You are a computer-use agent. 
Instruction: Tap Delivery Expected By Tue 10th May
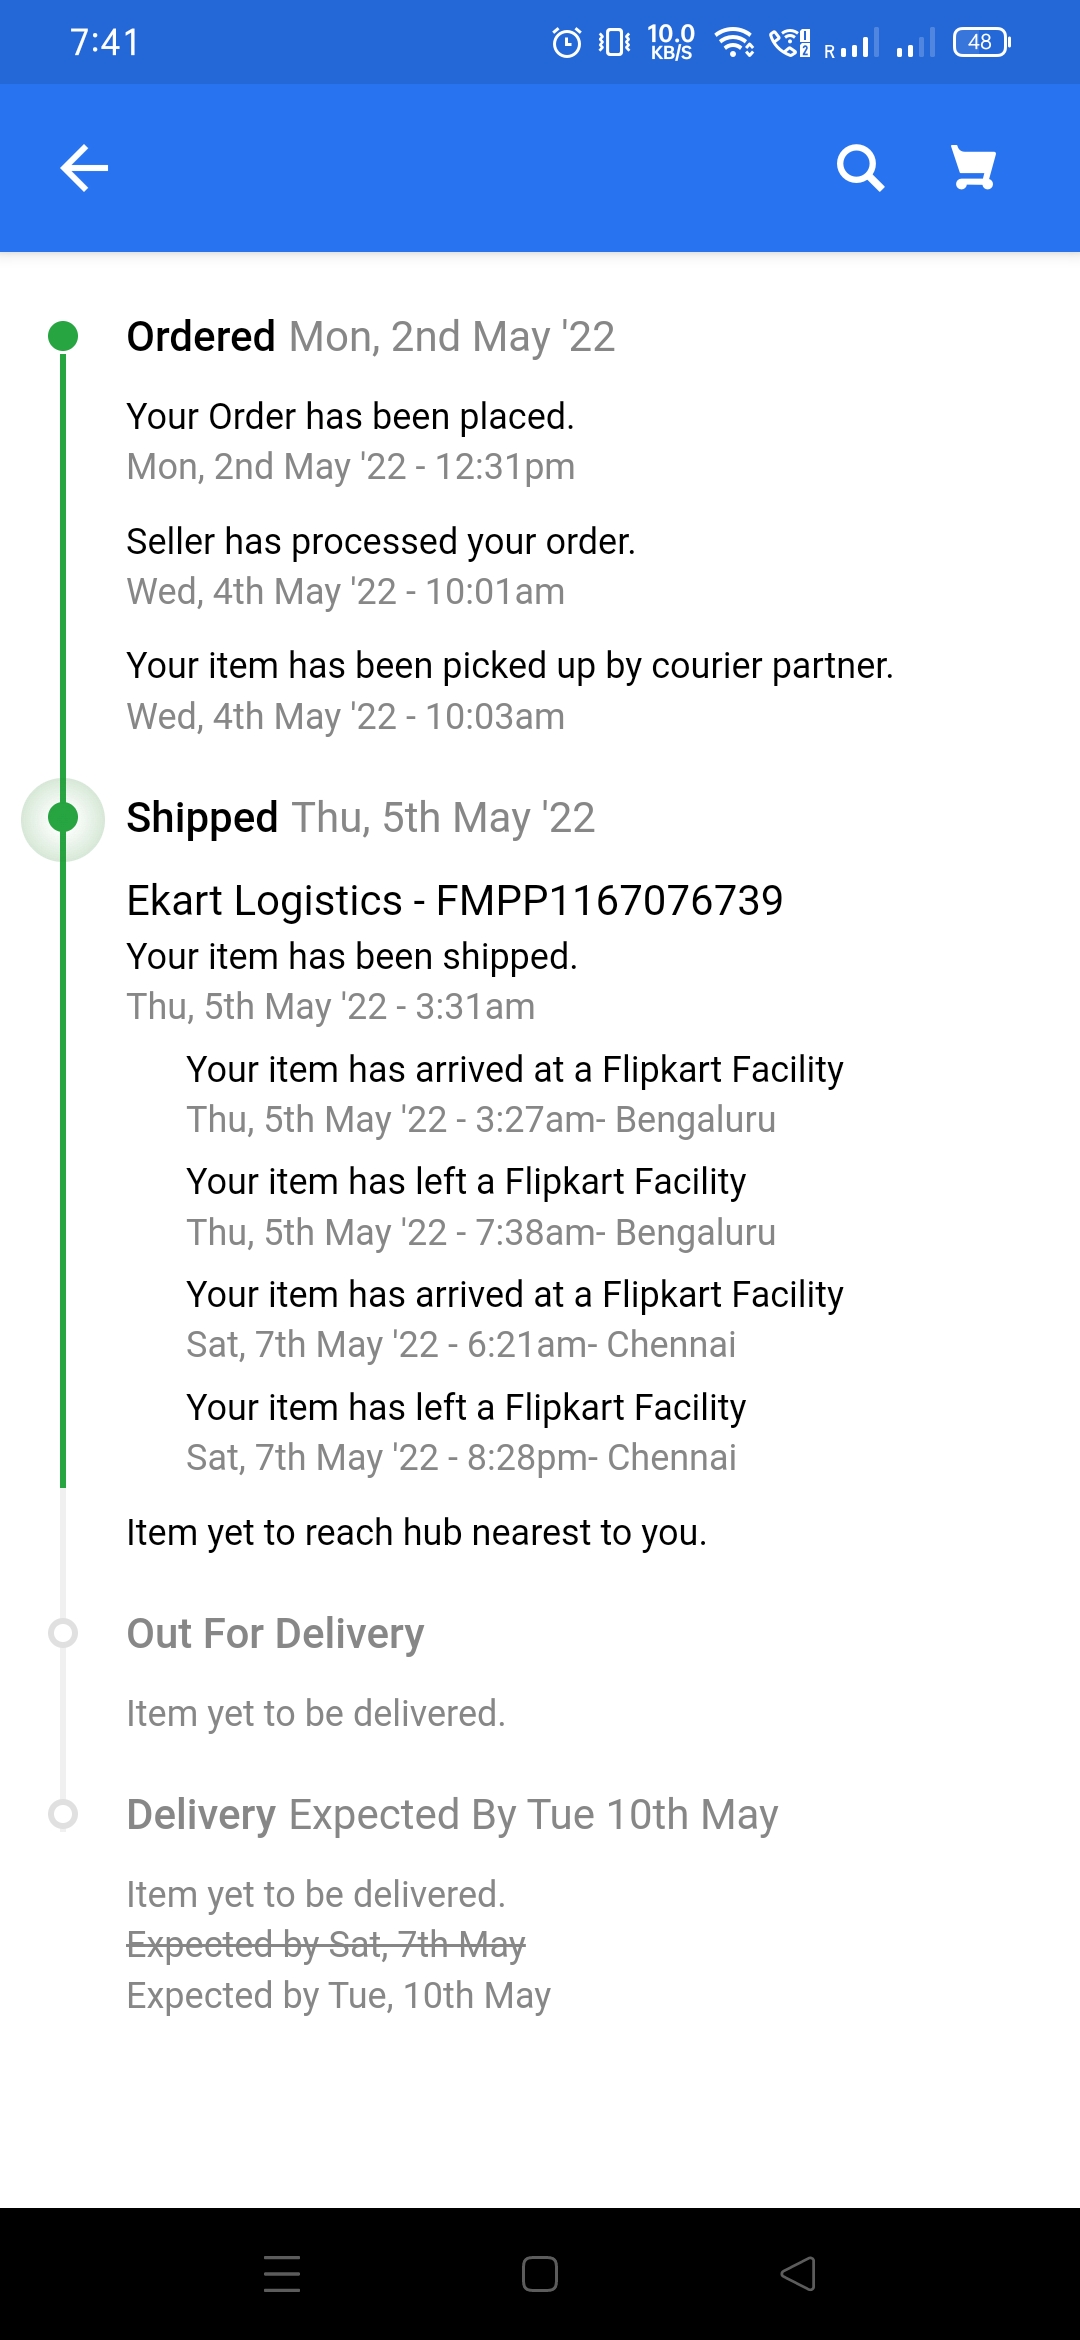point(452,1814)
